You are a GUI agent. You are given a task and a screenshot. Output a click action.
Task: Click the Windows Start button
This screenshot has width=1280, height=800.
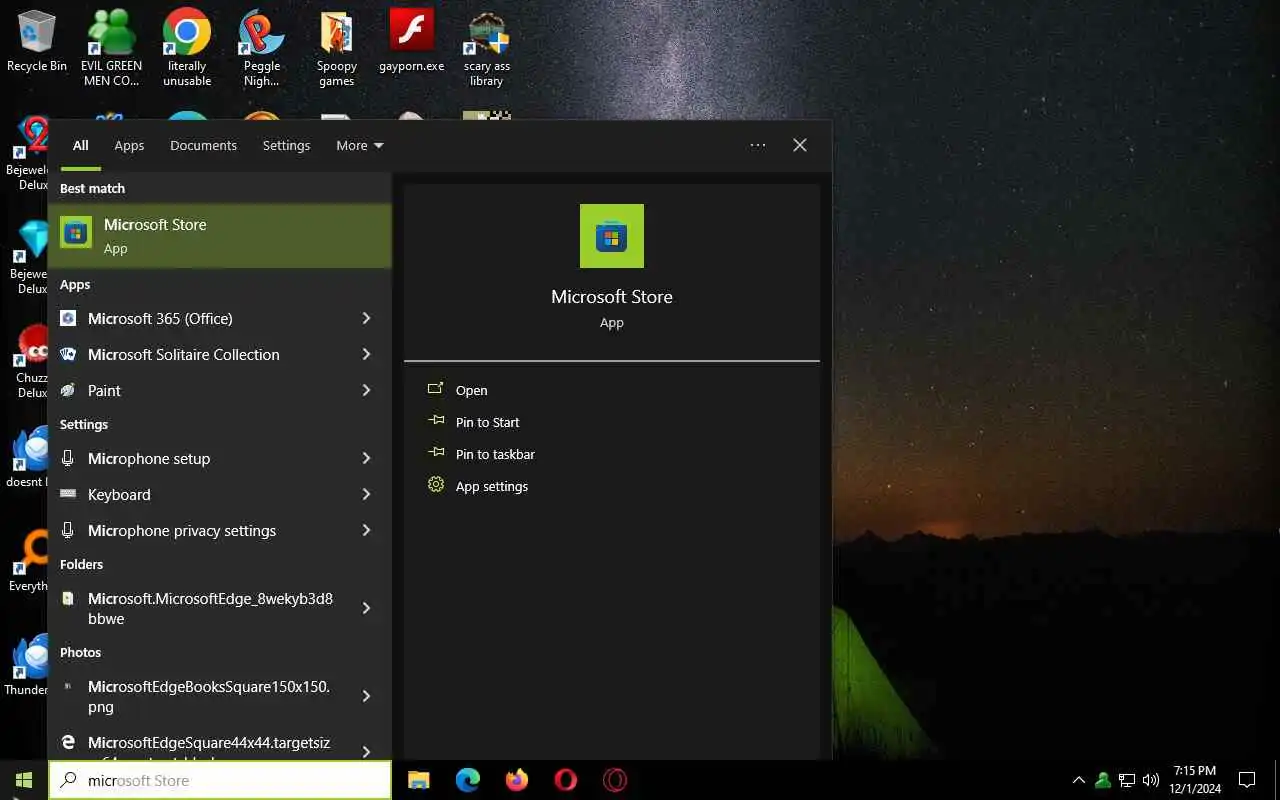pyautogui.click(x=24, y=780)
